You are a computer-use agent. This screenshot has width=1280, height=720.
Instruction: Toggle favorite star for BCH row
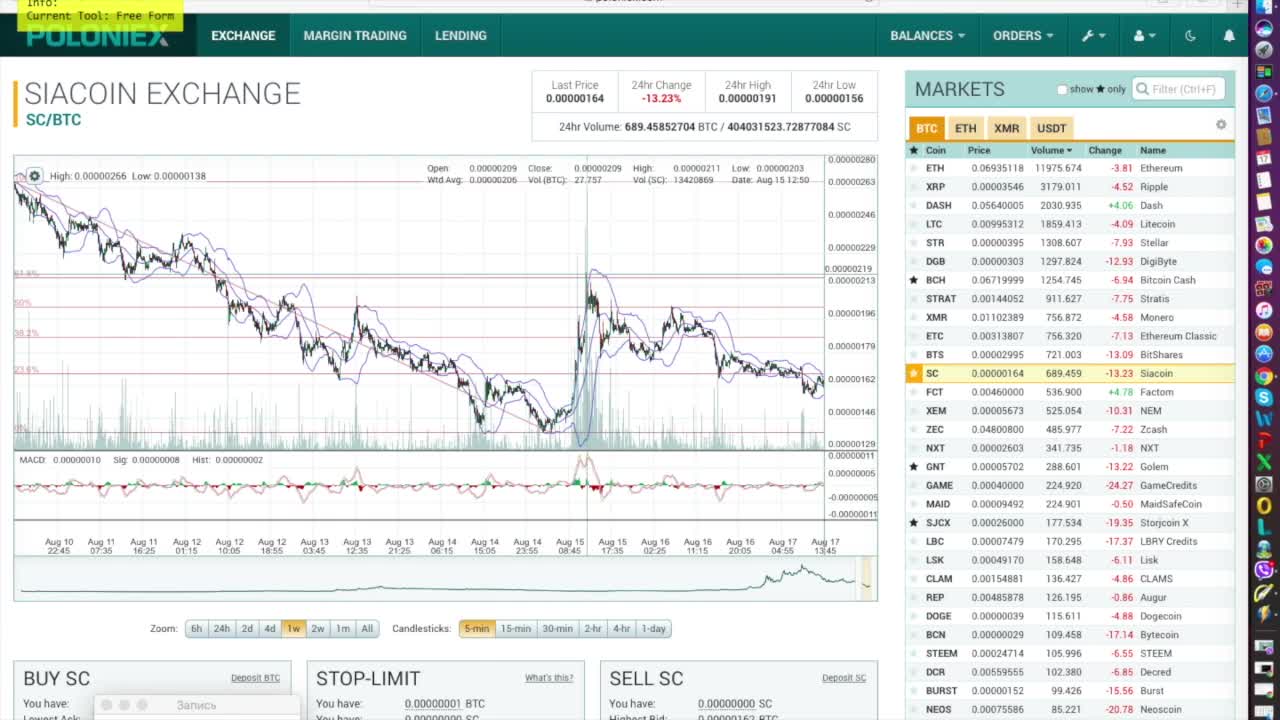pos(913,280)
